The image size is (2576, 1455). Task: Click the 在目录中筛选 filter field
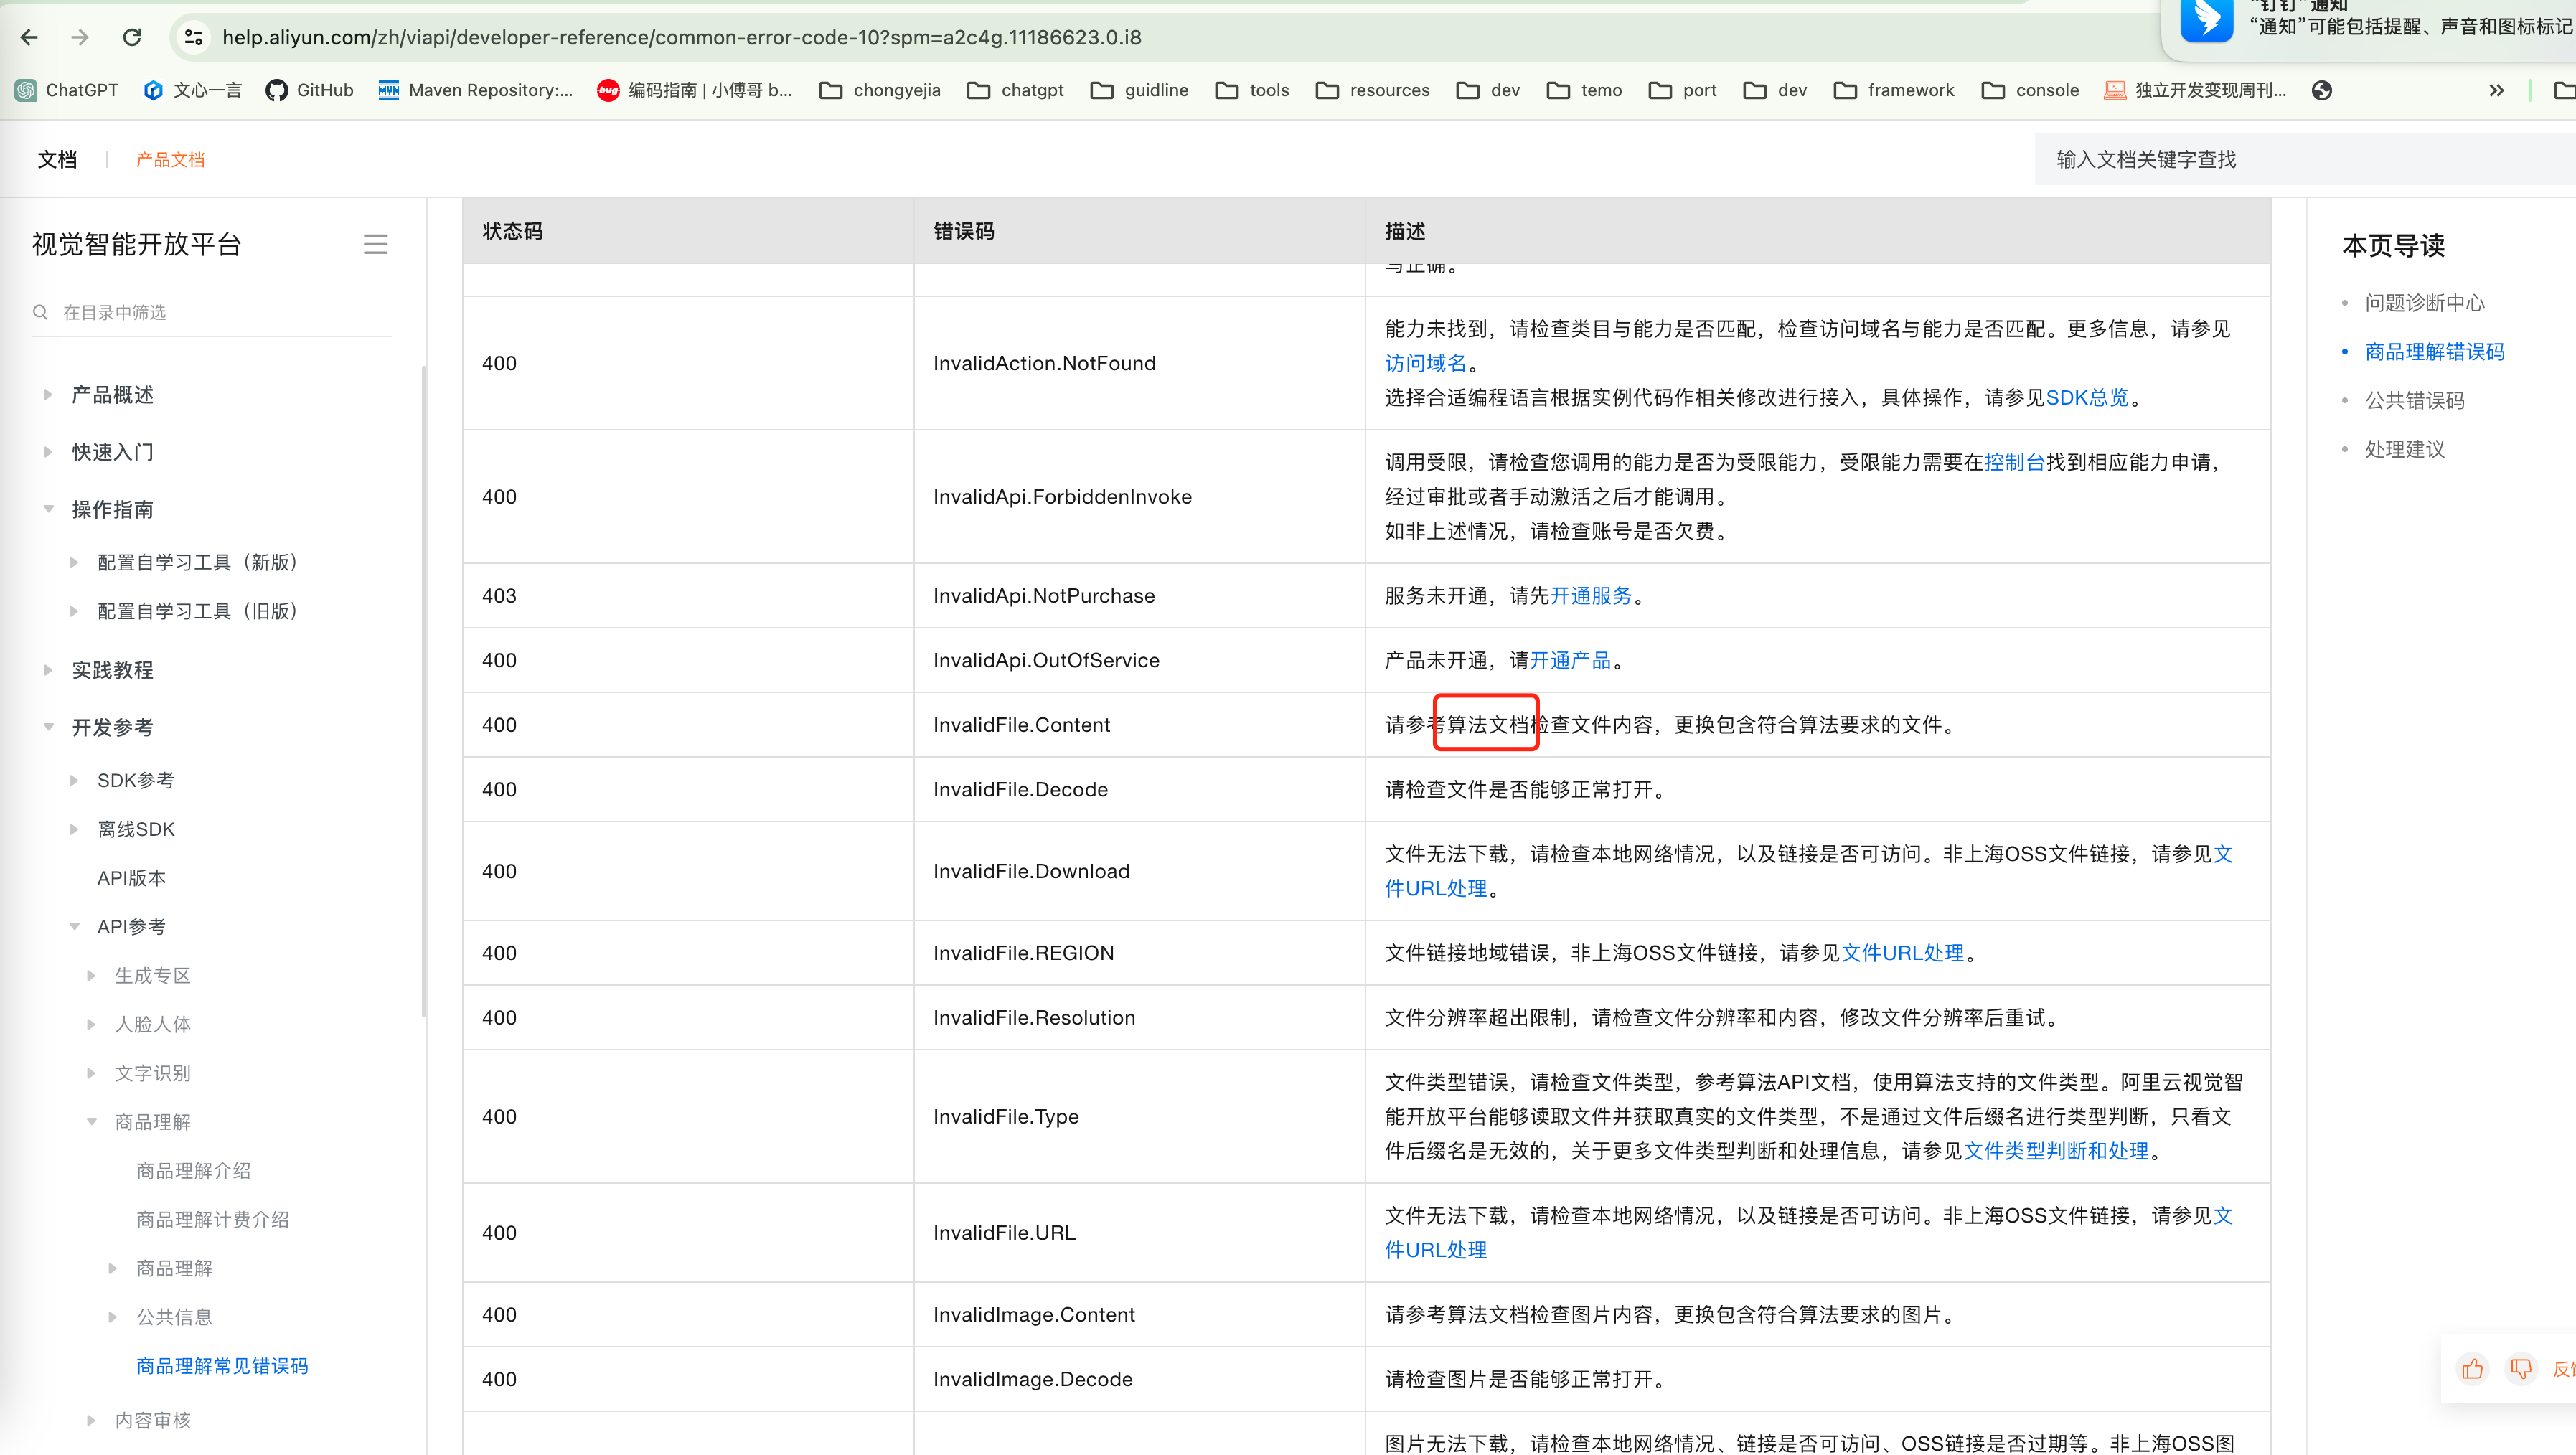[220, 312]
